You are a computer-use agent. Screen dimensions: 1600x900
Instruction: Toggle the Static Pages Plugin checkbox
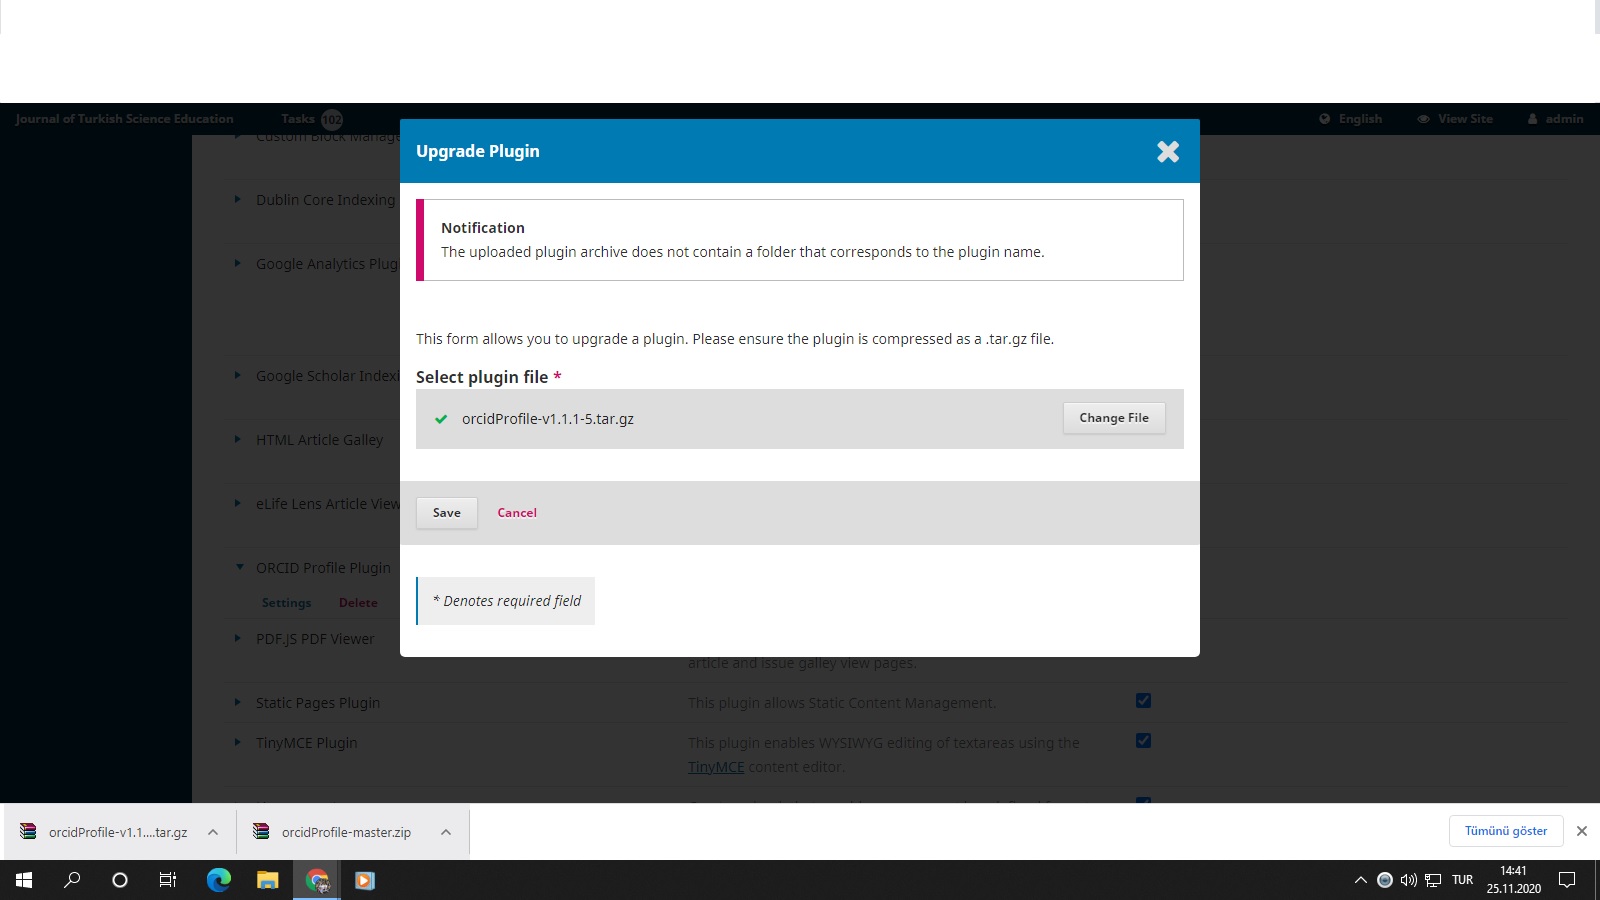point(1143,701)
